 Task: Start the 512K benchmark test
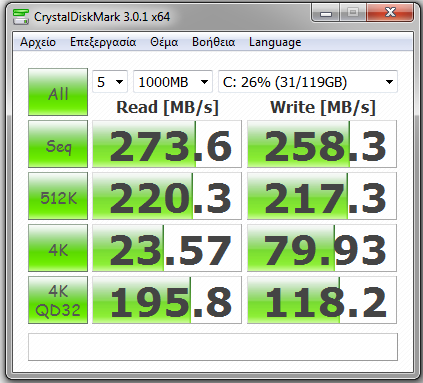58,196
